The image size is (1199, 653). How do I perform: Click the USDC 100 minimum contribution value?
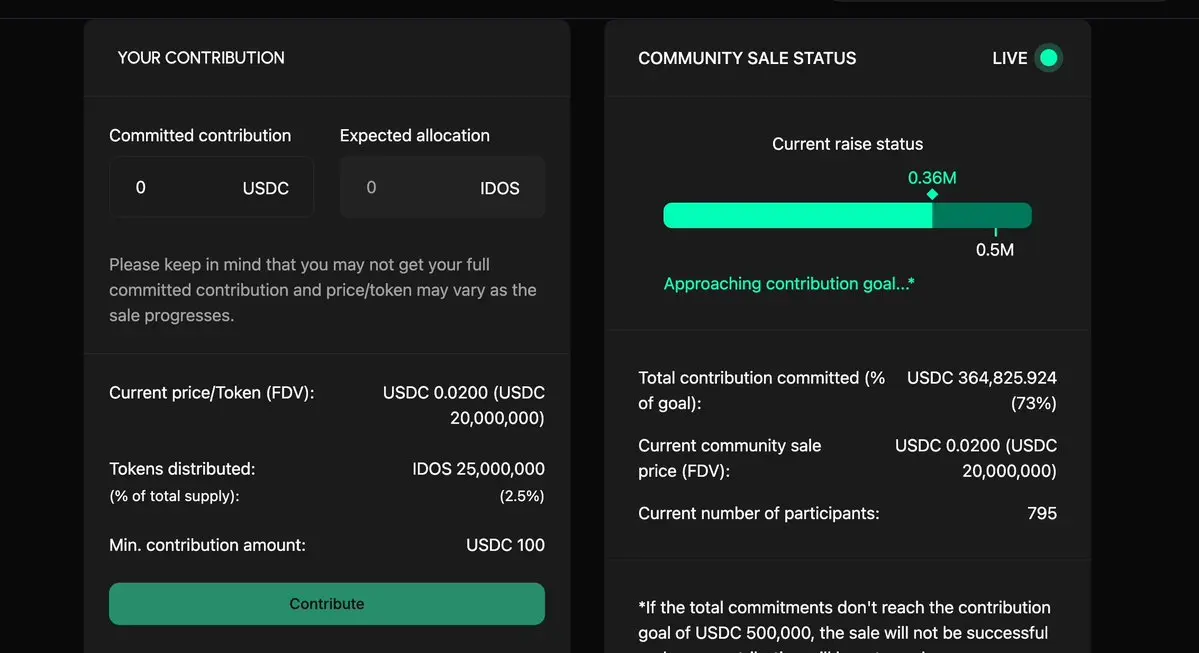tap(505, 545)
